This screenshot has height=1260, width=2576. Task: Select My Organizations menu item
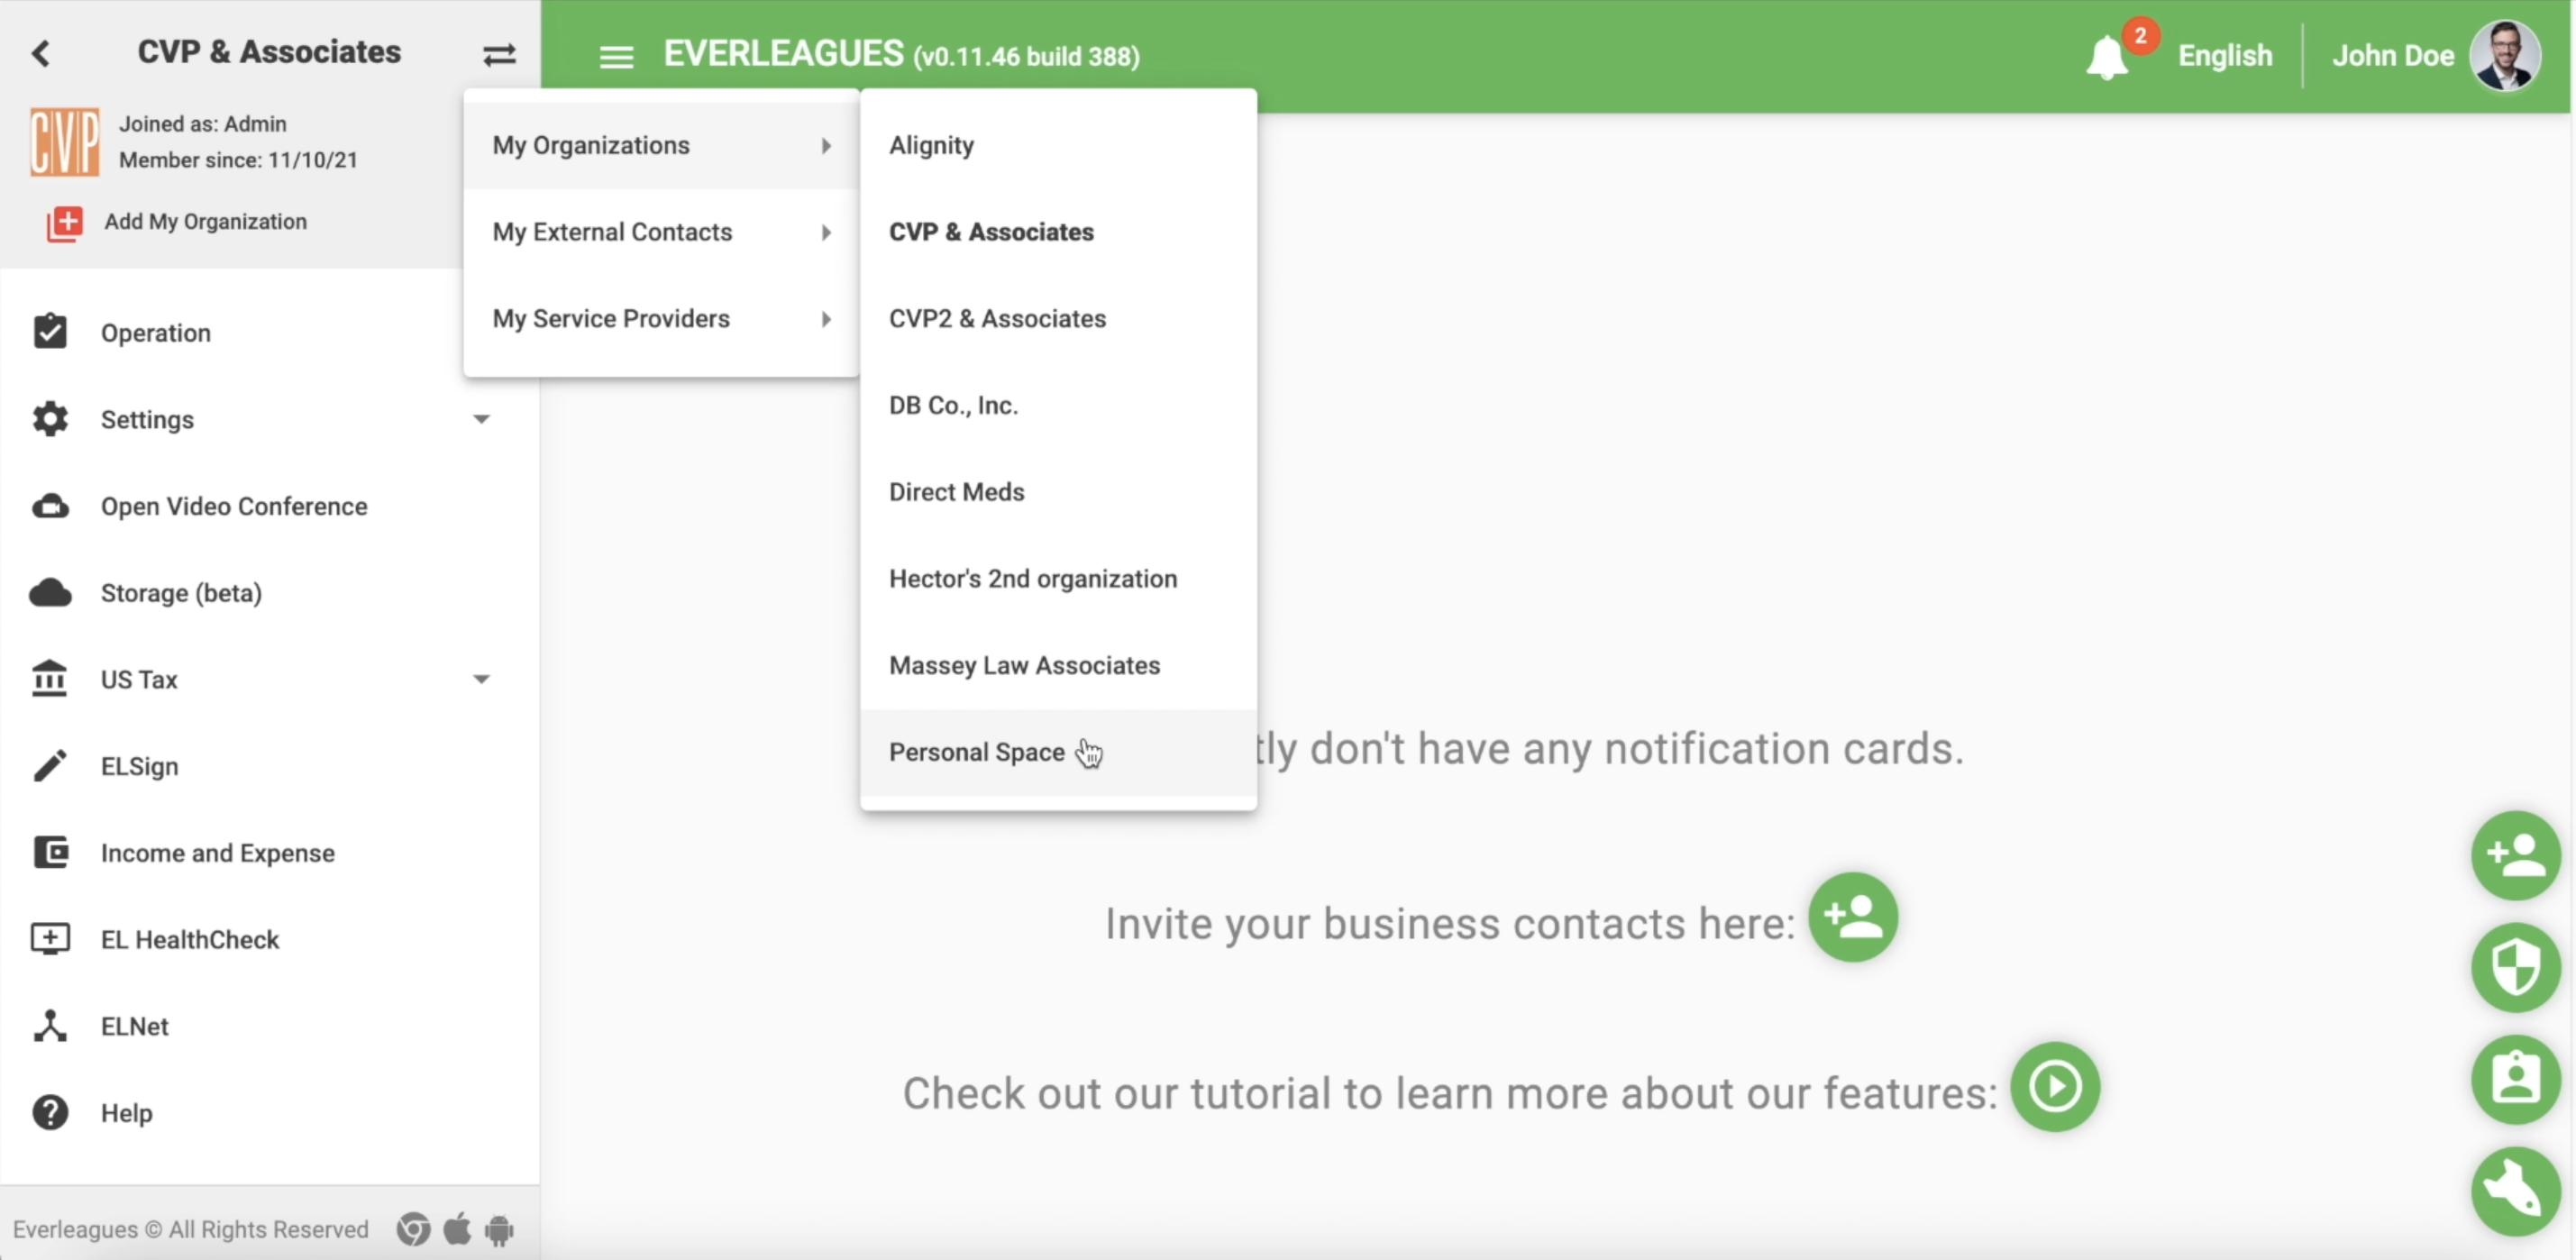pos(661,146)
